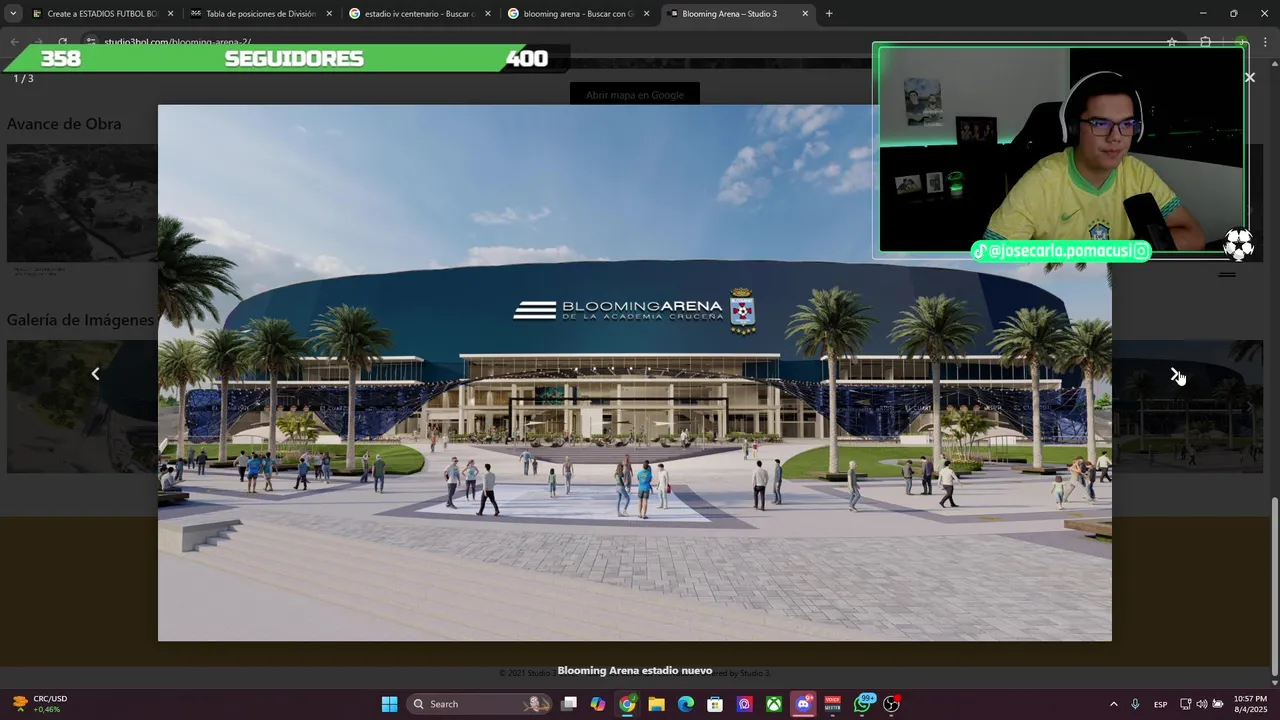Open the CRC/USD currency widget
The image size is (1280, 720).
pos(40,704)
